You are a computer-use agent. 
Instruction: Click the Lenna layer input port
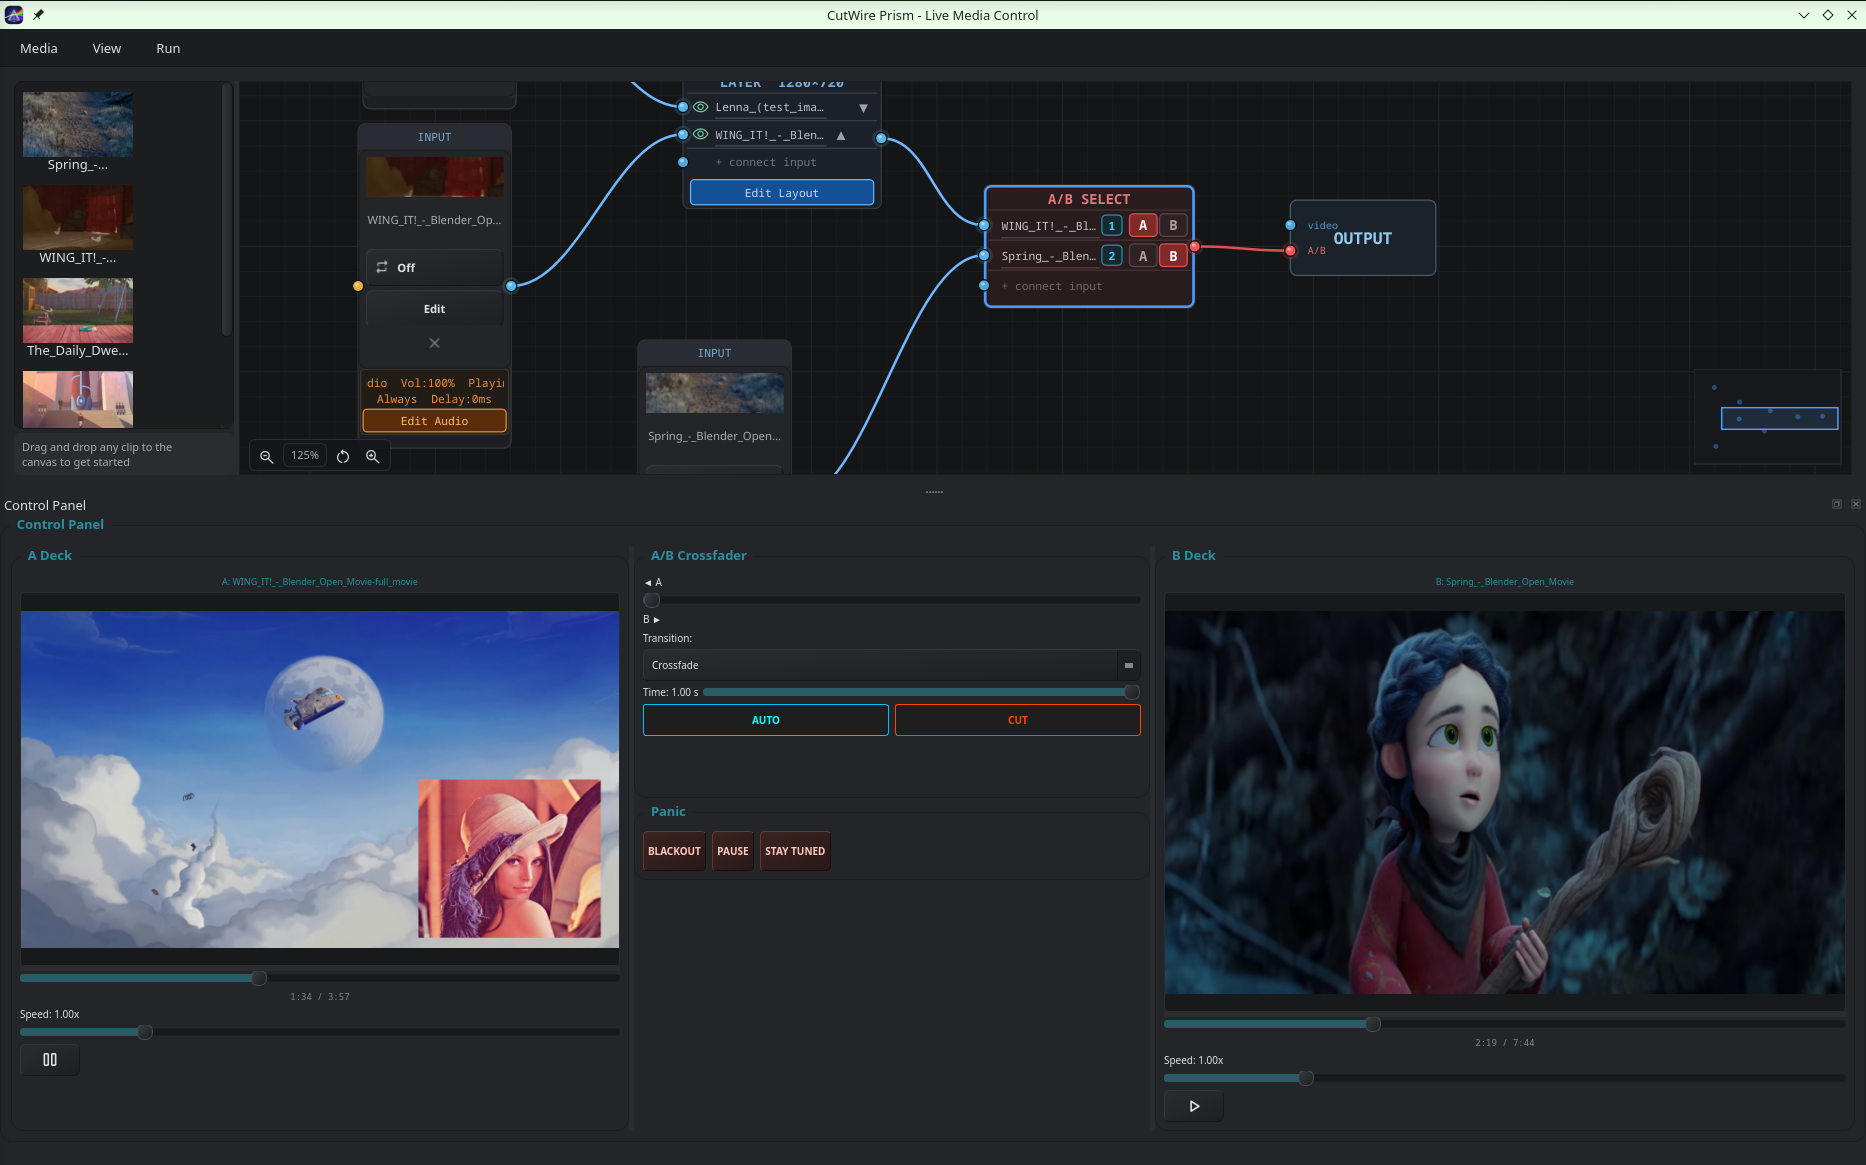(683, 107)
